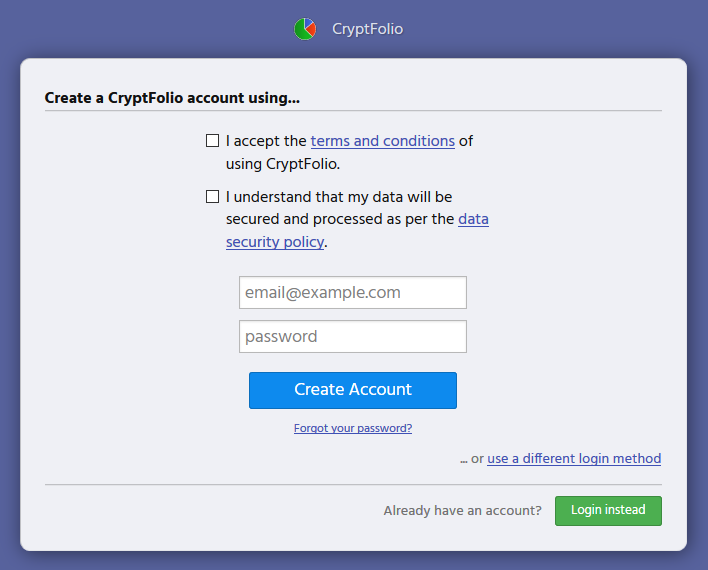Open the terms and conditions link
Viewport: 708px width, 570px height.
382,141
